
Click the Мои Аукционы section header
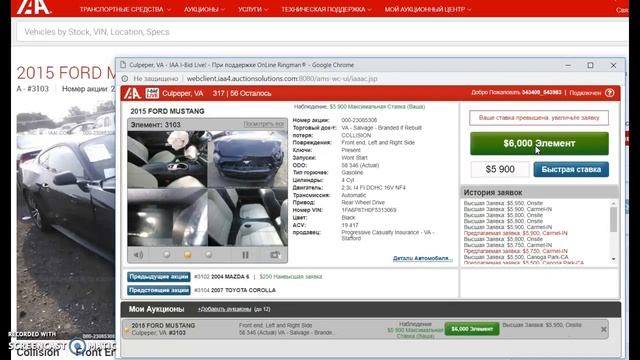tap(156, 309)
